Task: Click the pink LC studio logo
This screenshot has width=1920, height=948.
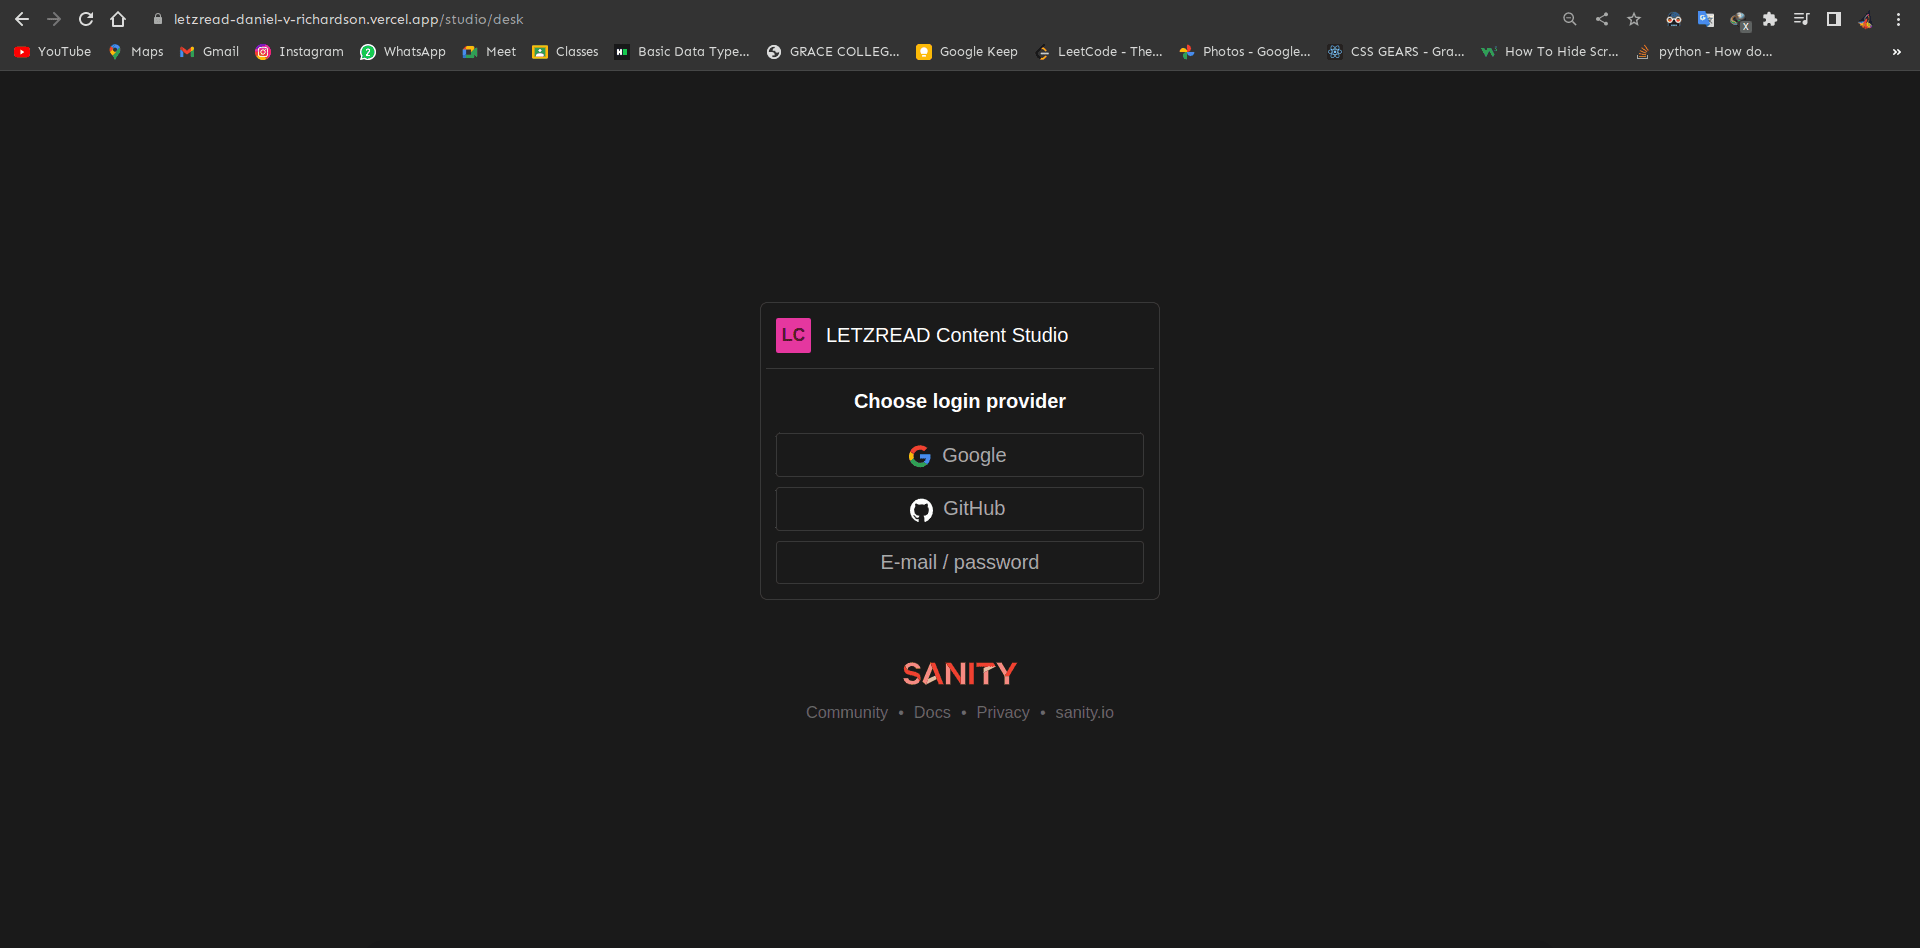Action: tap(793, 335)
